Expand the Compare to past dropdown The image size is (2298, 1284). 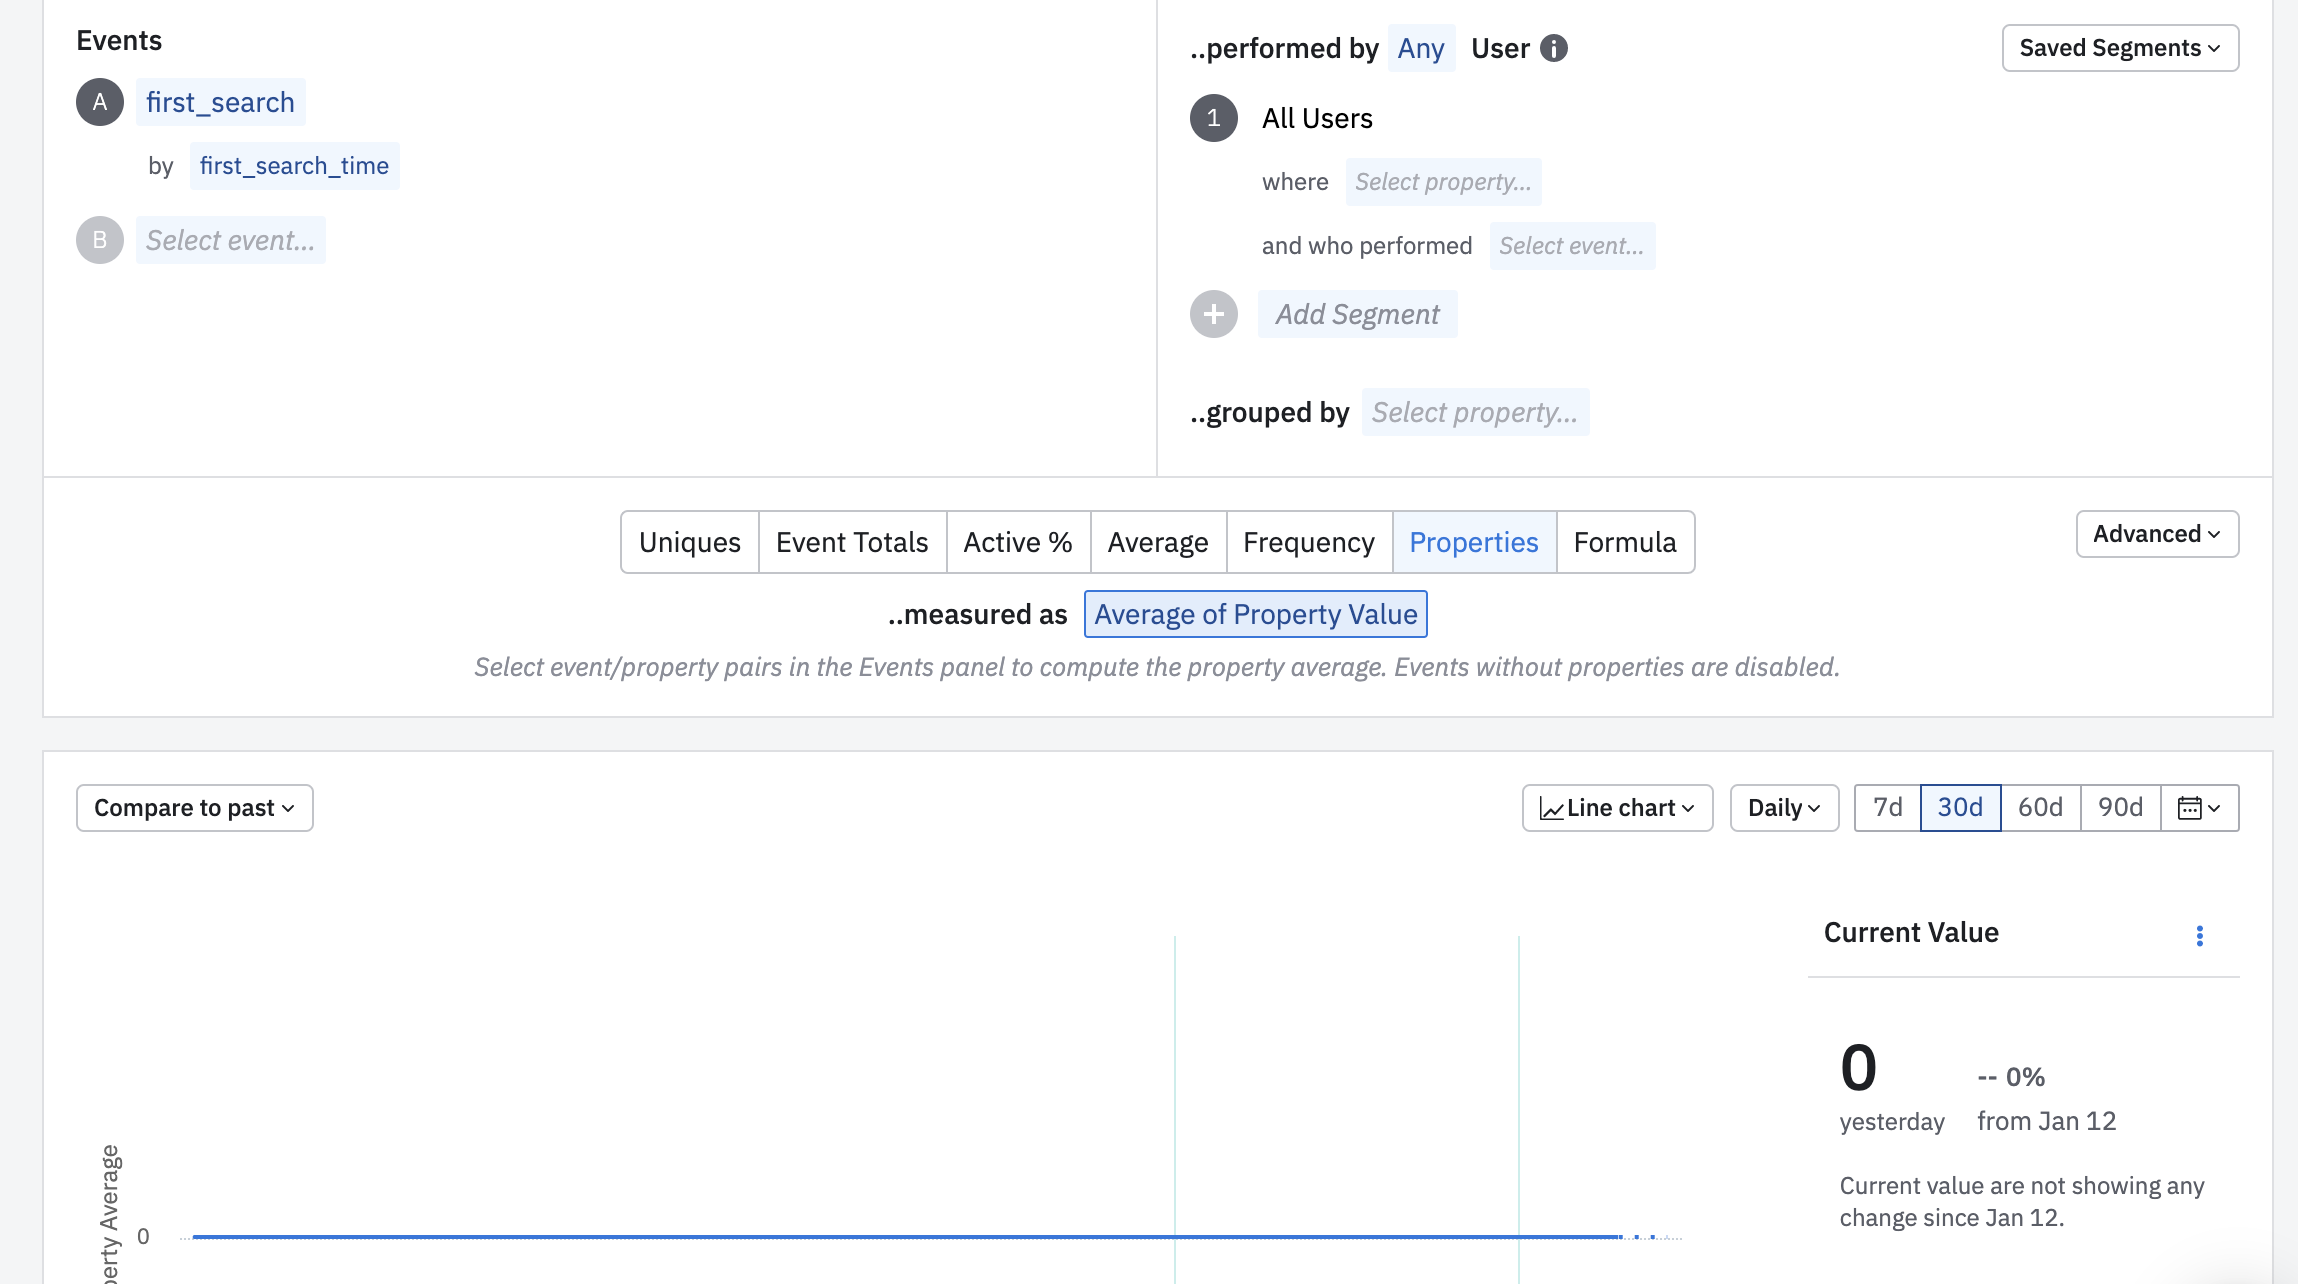(x=194, y=808)
